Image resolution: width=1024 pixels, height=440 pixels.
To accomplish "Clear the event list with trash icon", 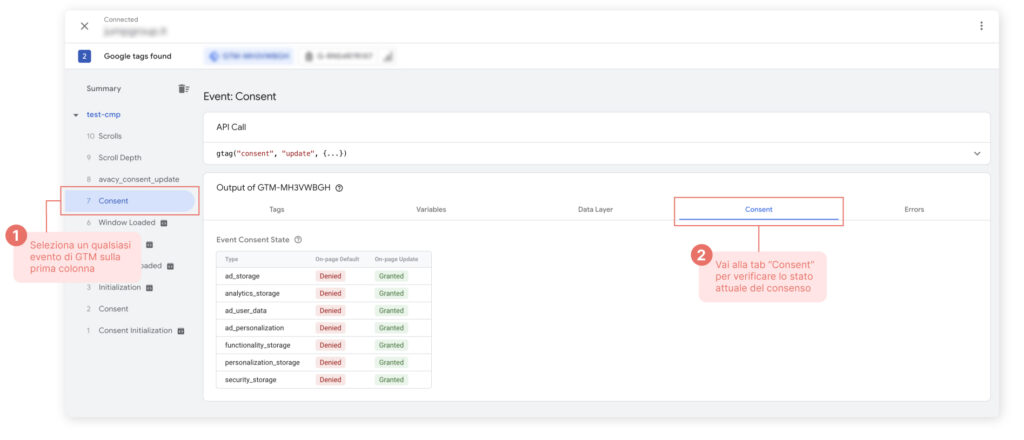I will [x=184, y=89].
